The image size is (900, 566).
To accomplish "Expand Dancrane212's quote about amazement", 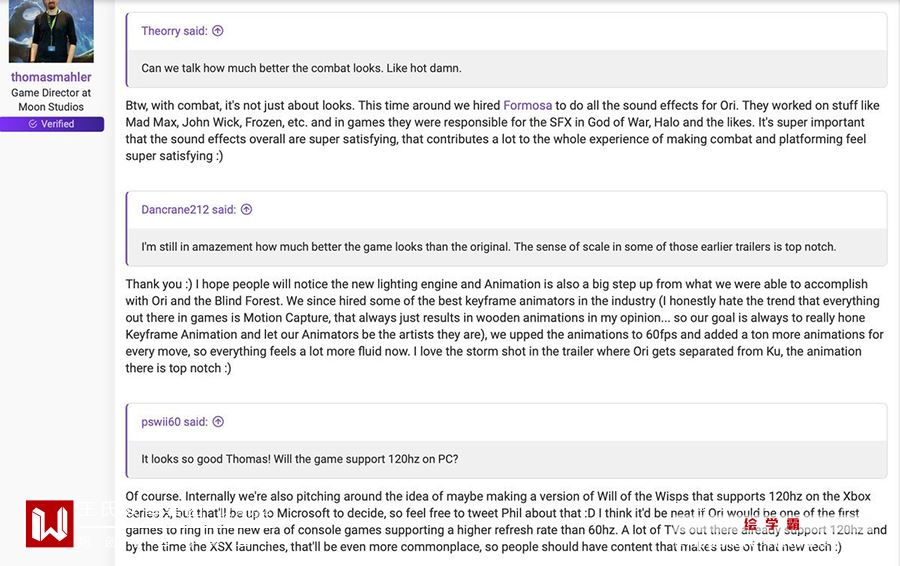I will 488,247.
